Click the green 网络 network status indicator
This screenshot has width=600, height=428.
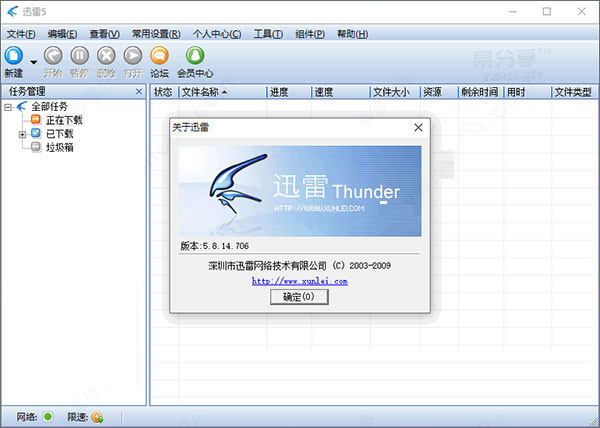point(47,417)
